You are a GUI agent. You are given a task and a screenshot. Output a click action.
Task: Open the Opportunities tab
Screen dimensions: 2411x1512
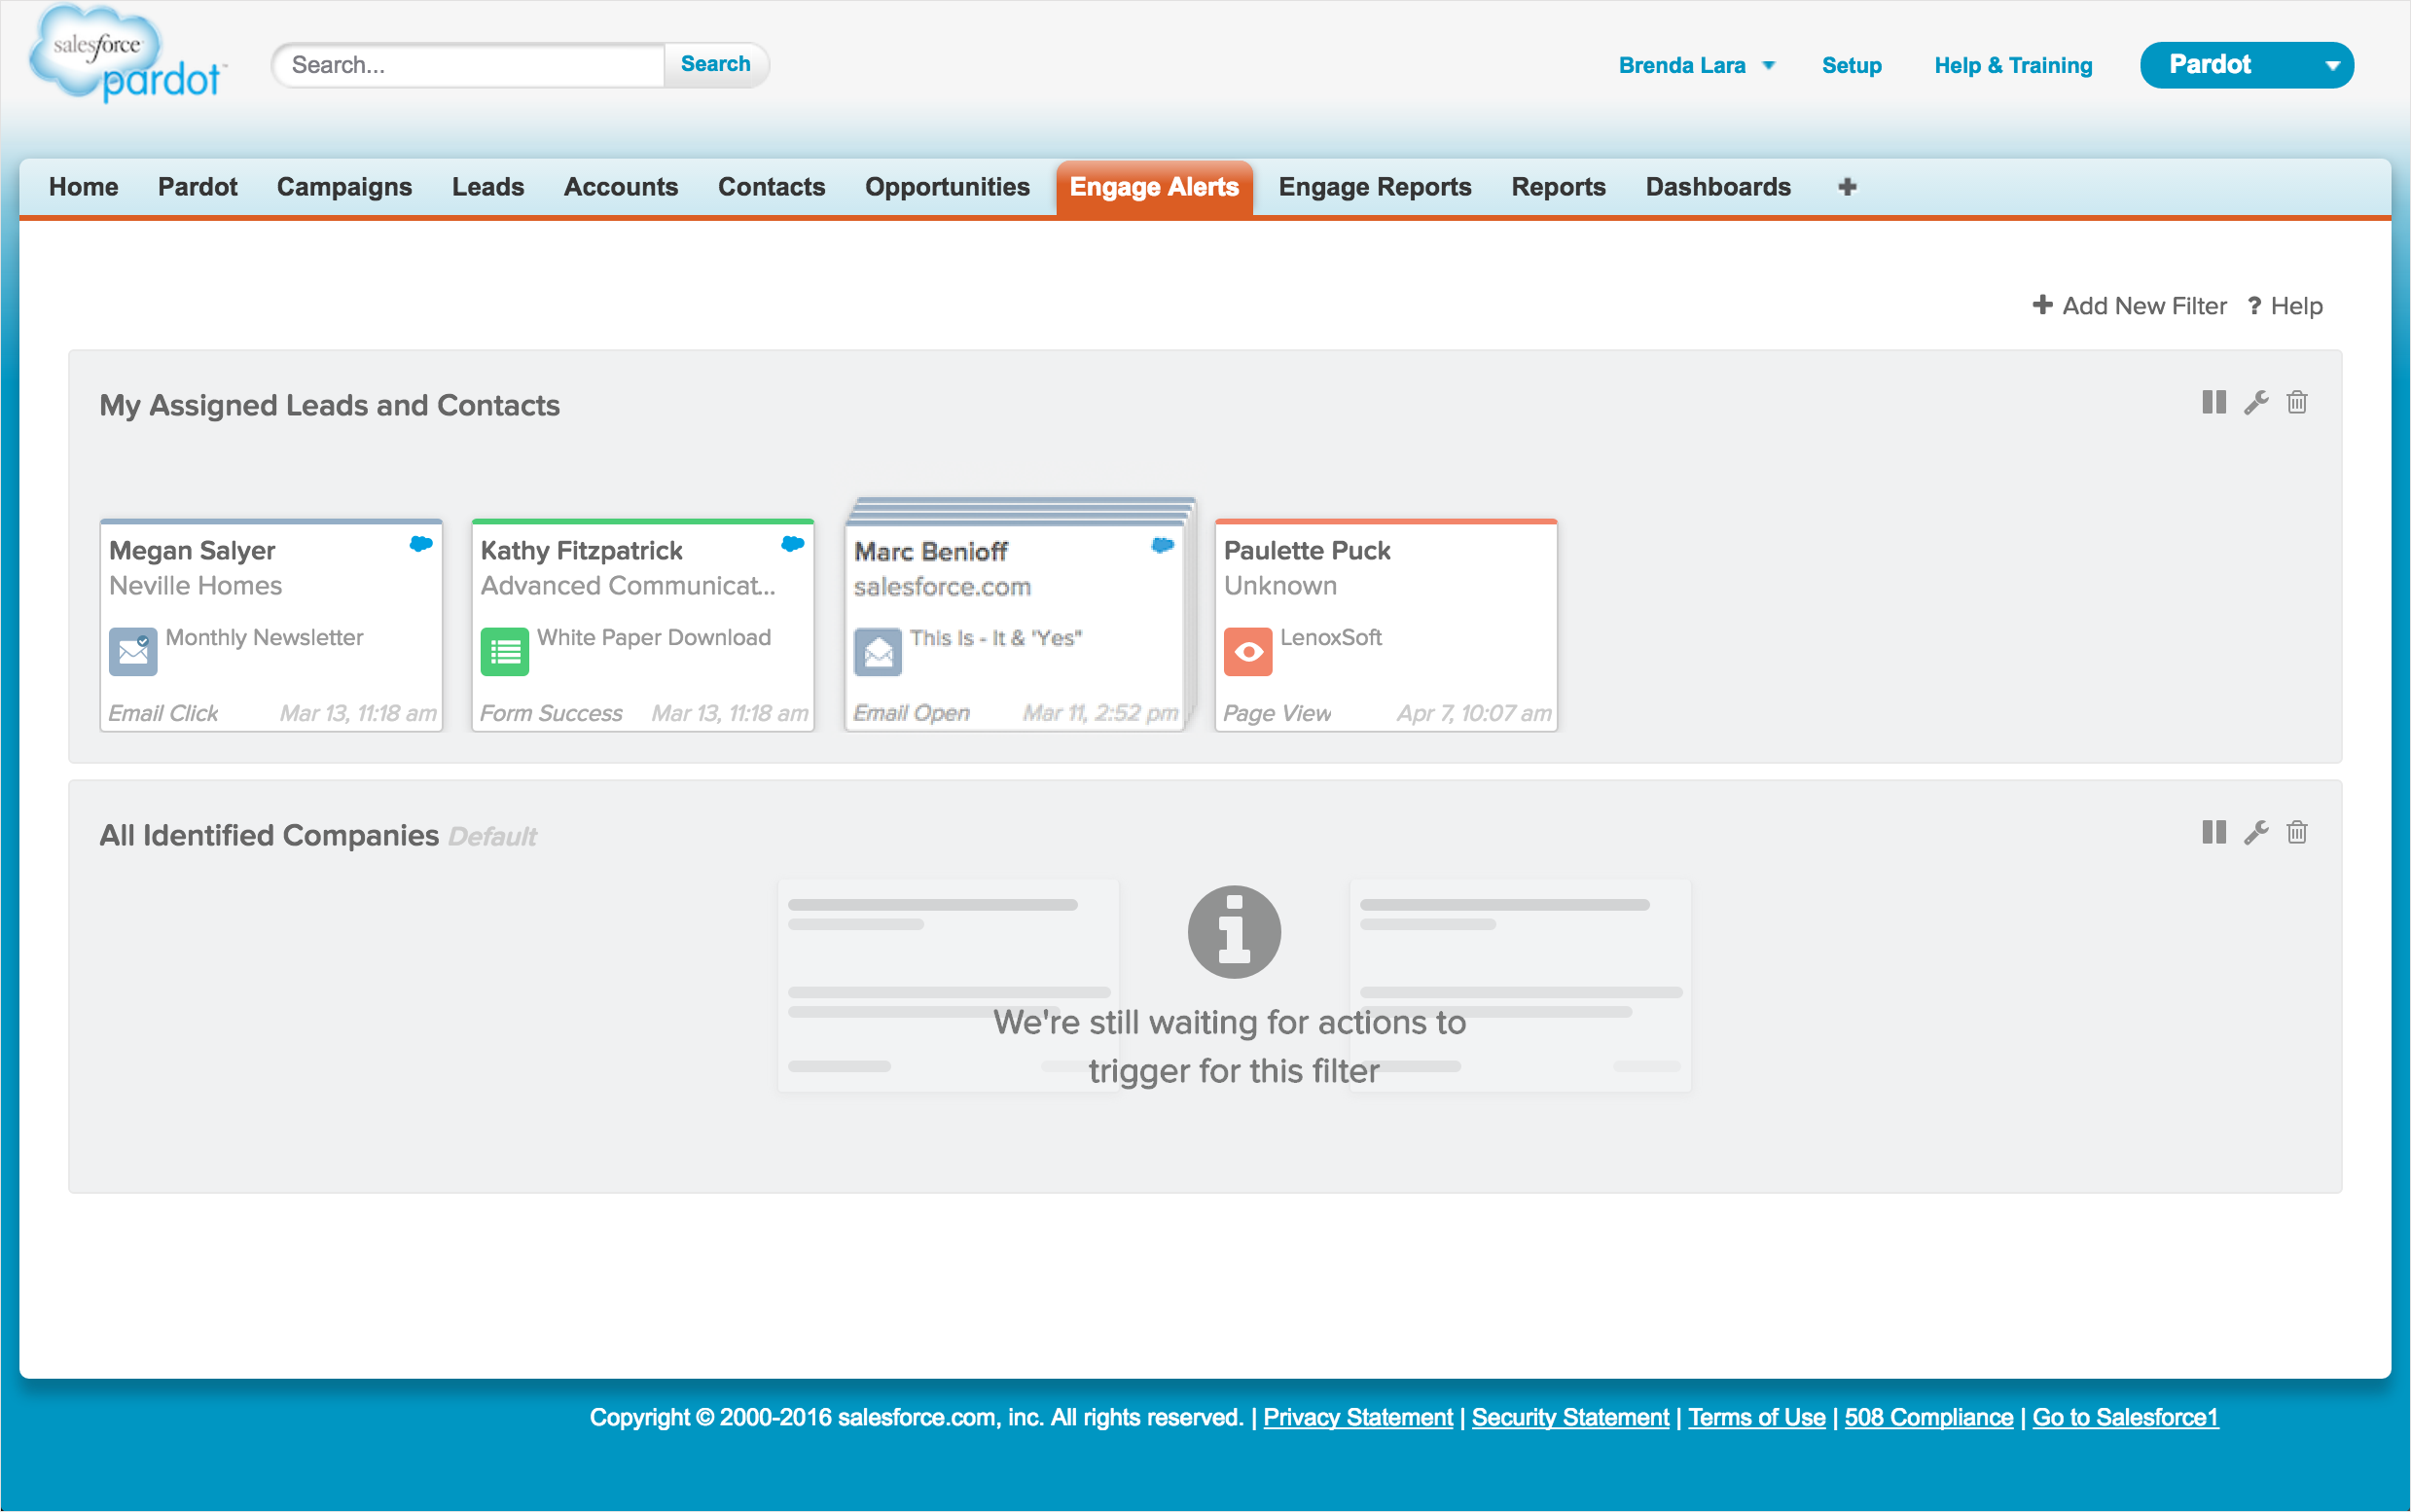(x=946, y=187)
